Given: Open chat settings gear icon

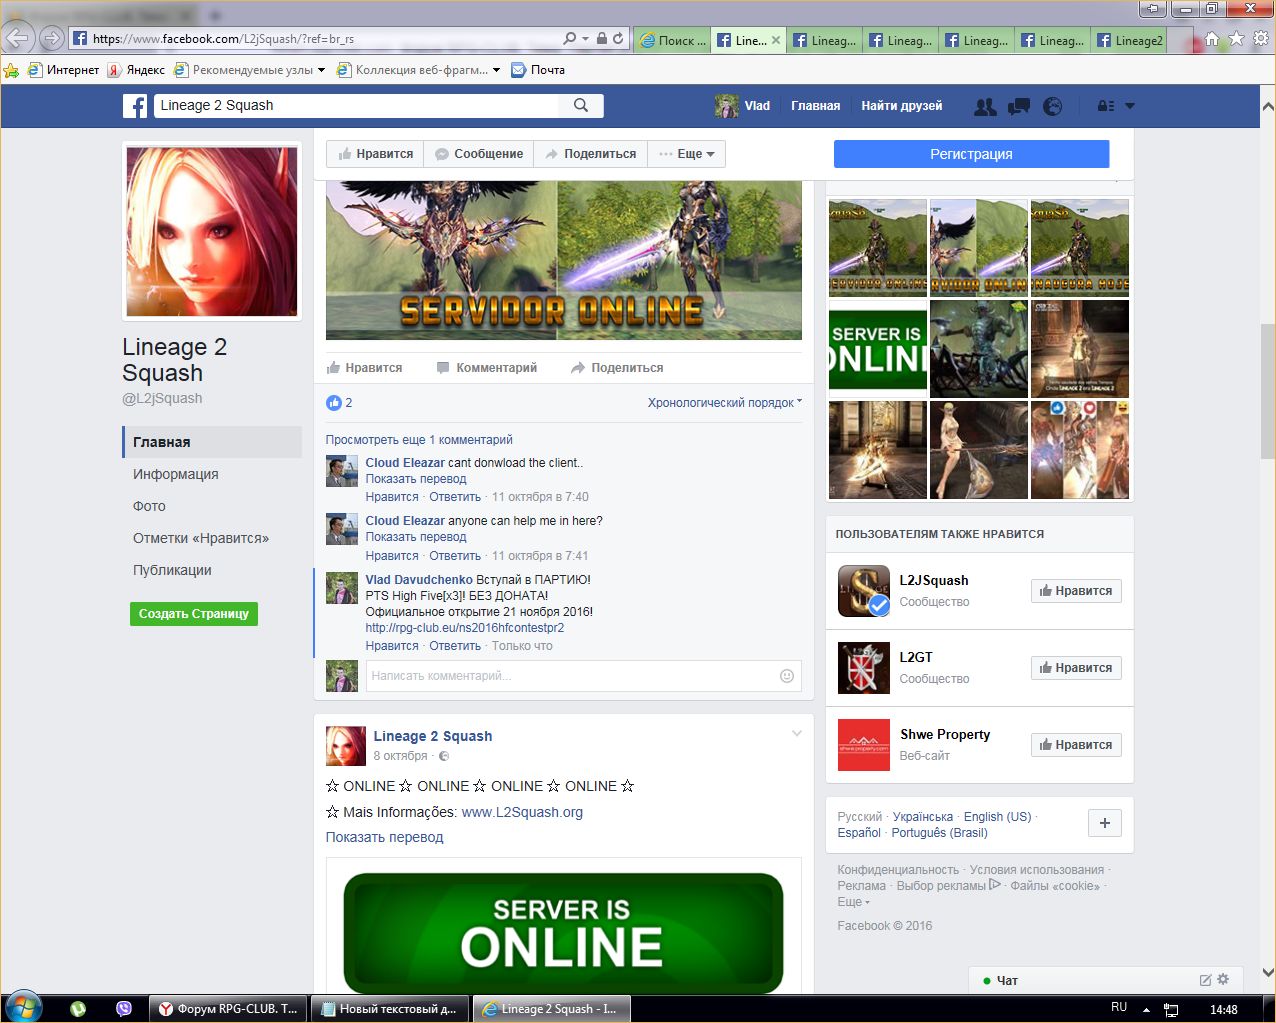Looking at the screenshot, I should [1223, 979].
